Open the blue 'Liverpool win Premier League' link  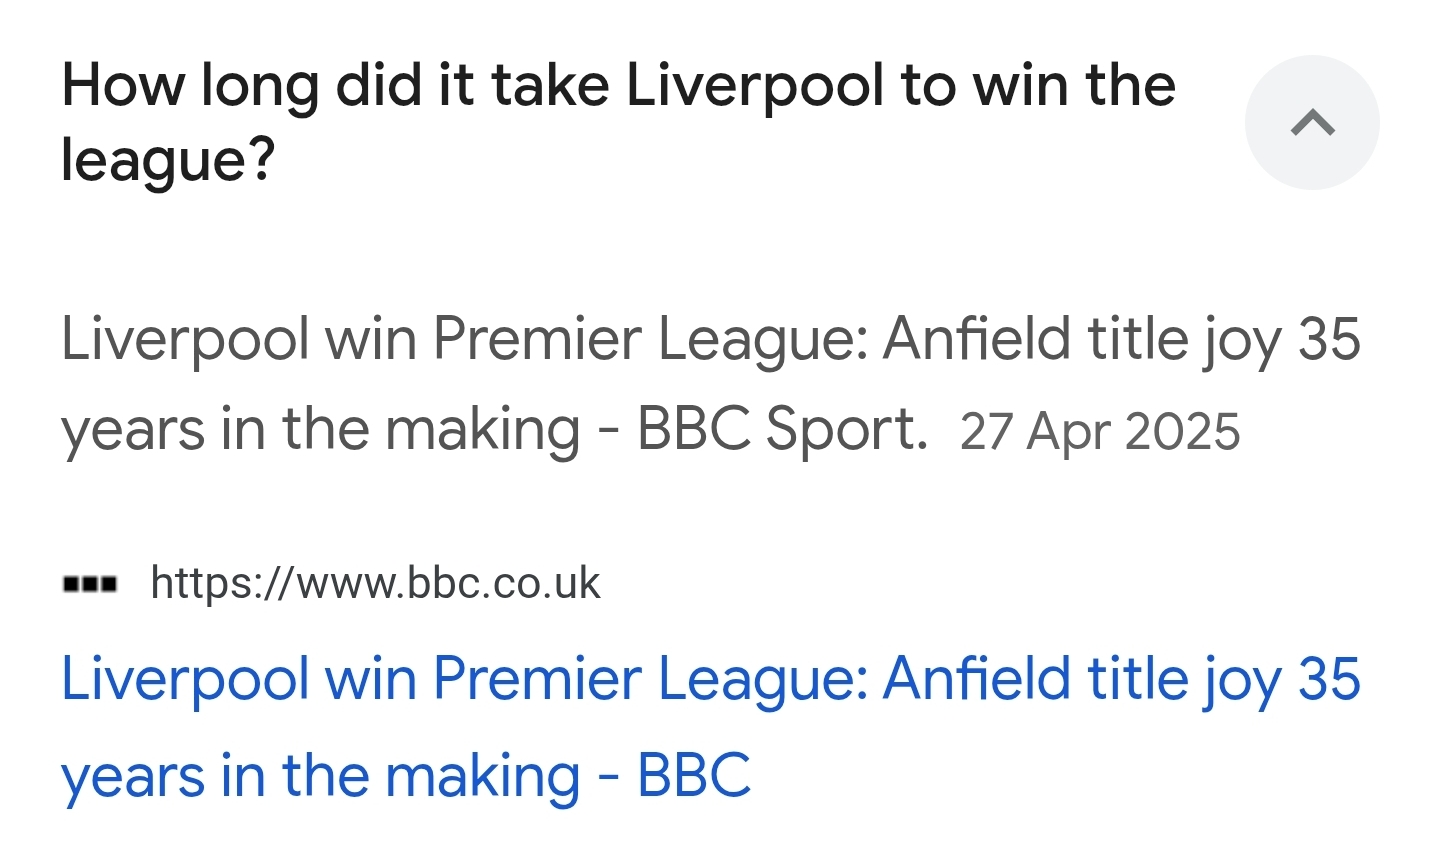(711, 727)
